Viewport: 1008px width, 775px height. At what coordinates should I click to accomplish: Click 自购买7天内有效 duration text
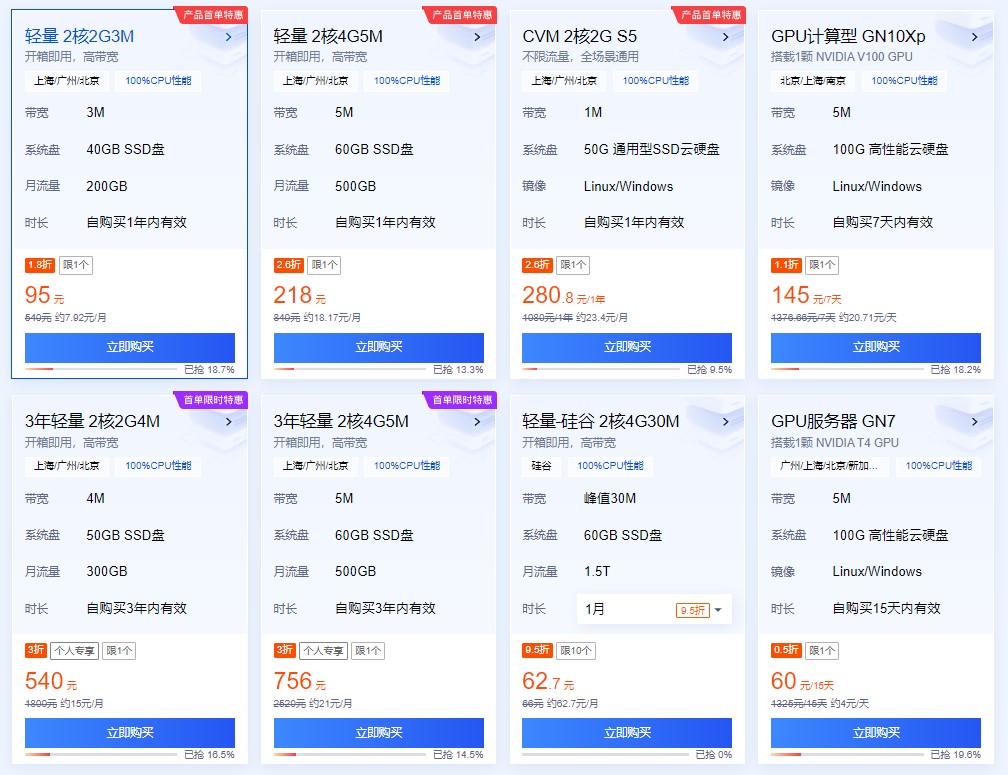[883, 222]
